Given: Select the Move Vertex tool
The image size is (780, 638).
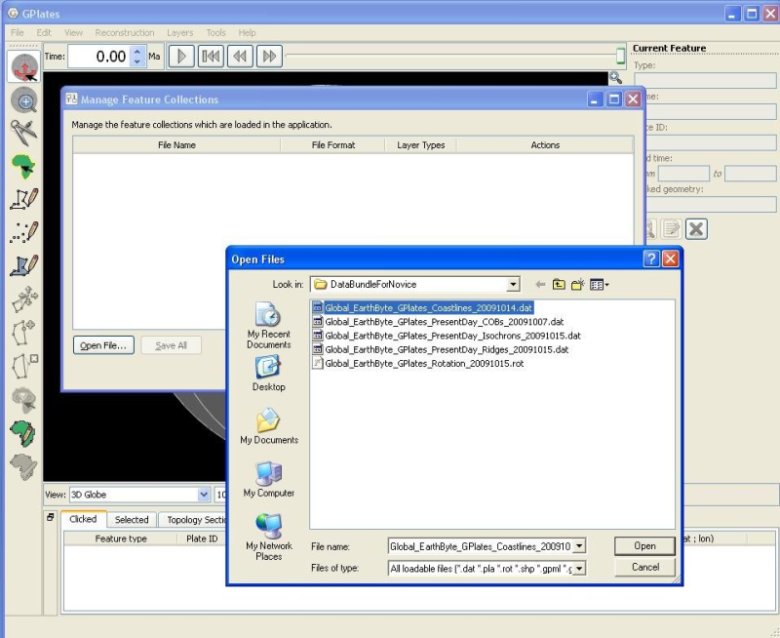Looking at the screenshot, I should click(23, 299).
